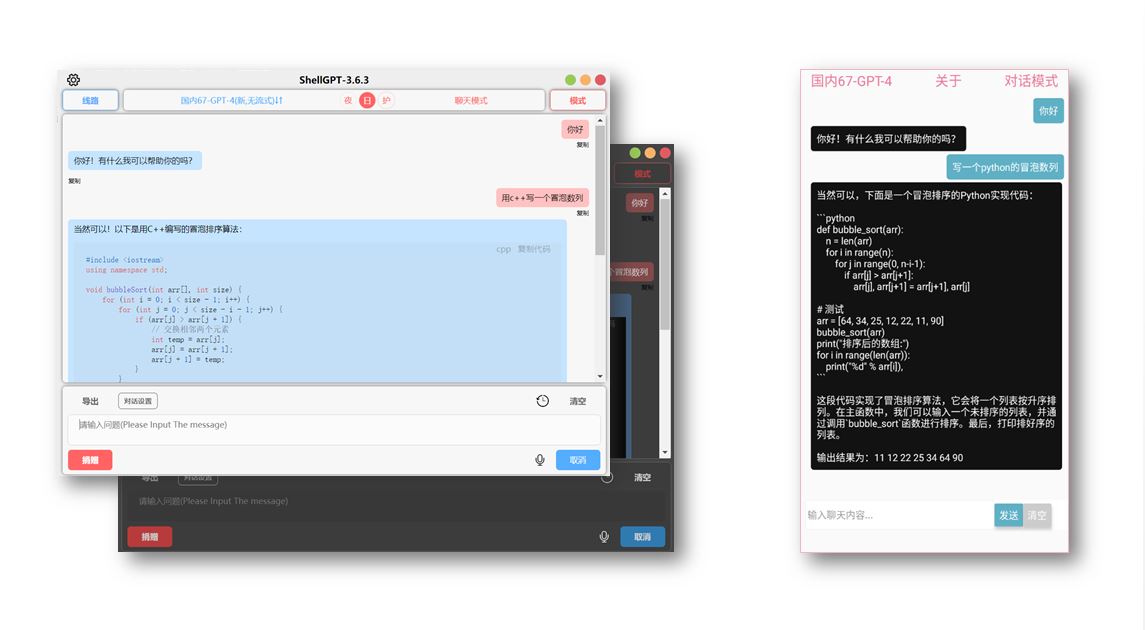The height and width of the screenshot is (630, 1145).
Task: Click the scrollbar thumb in light chat area
Action: (600, 190)
